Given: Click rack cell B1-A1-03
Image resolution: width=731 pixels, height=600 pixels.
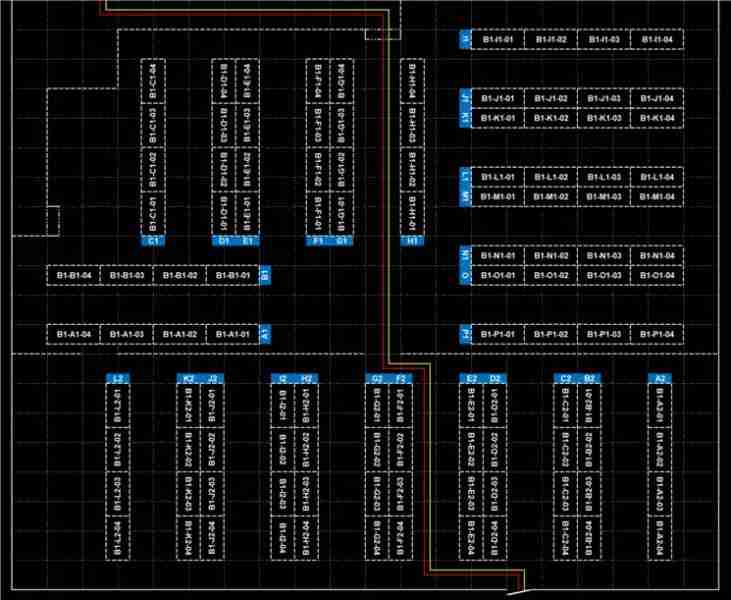Looking at the screenshot, I should (x=127, y=334).
